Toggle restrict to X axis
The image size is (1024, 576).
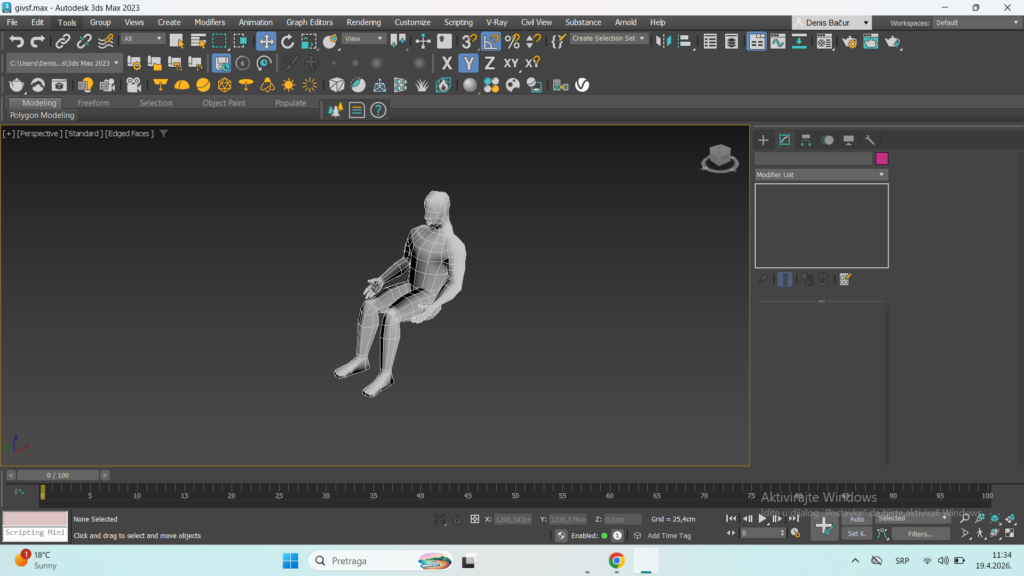447,63
